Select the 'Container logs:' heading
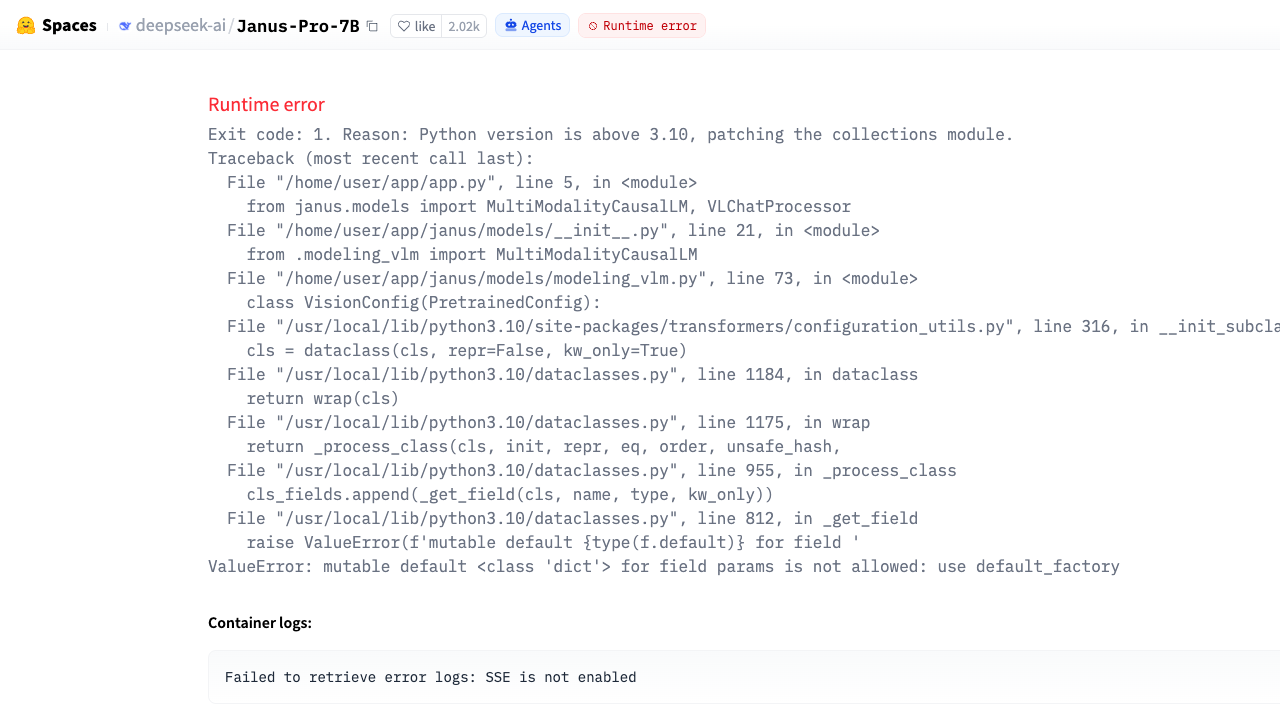The image size is (1280, 720). tap(260, 623)
